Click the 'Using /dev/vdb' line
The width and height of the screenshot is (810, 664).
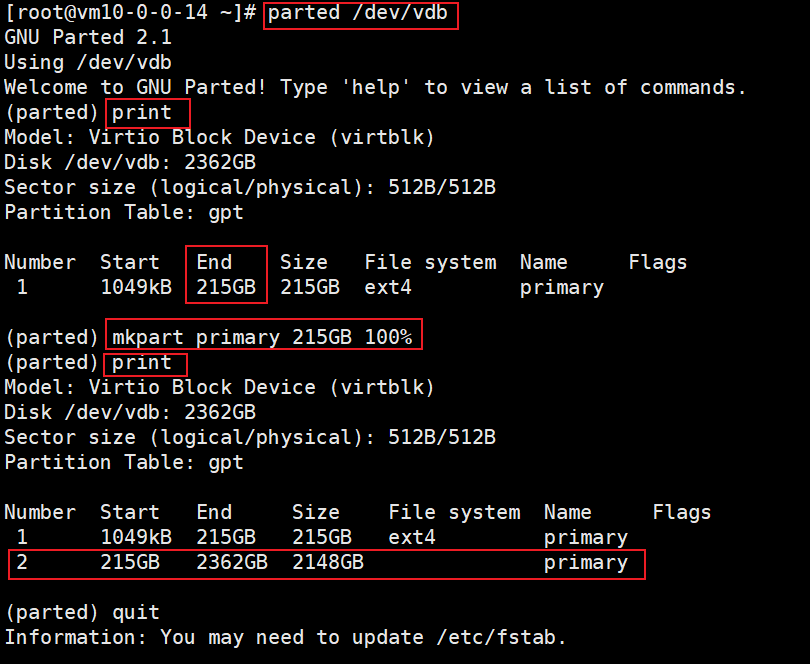coord(88,63)
